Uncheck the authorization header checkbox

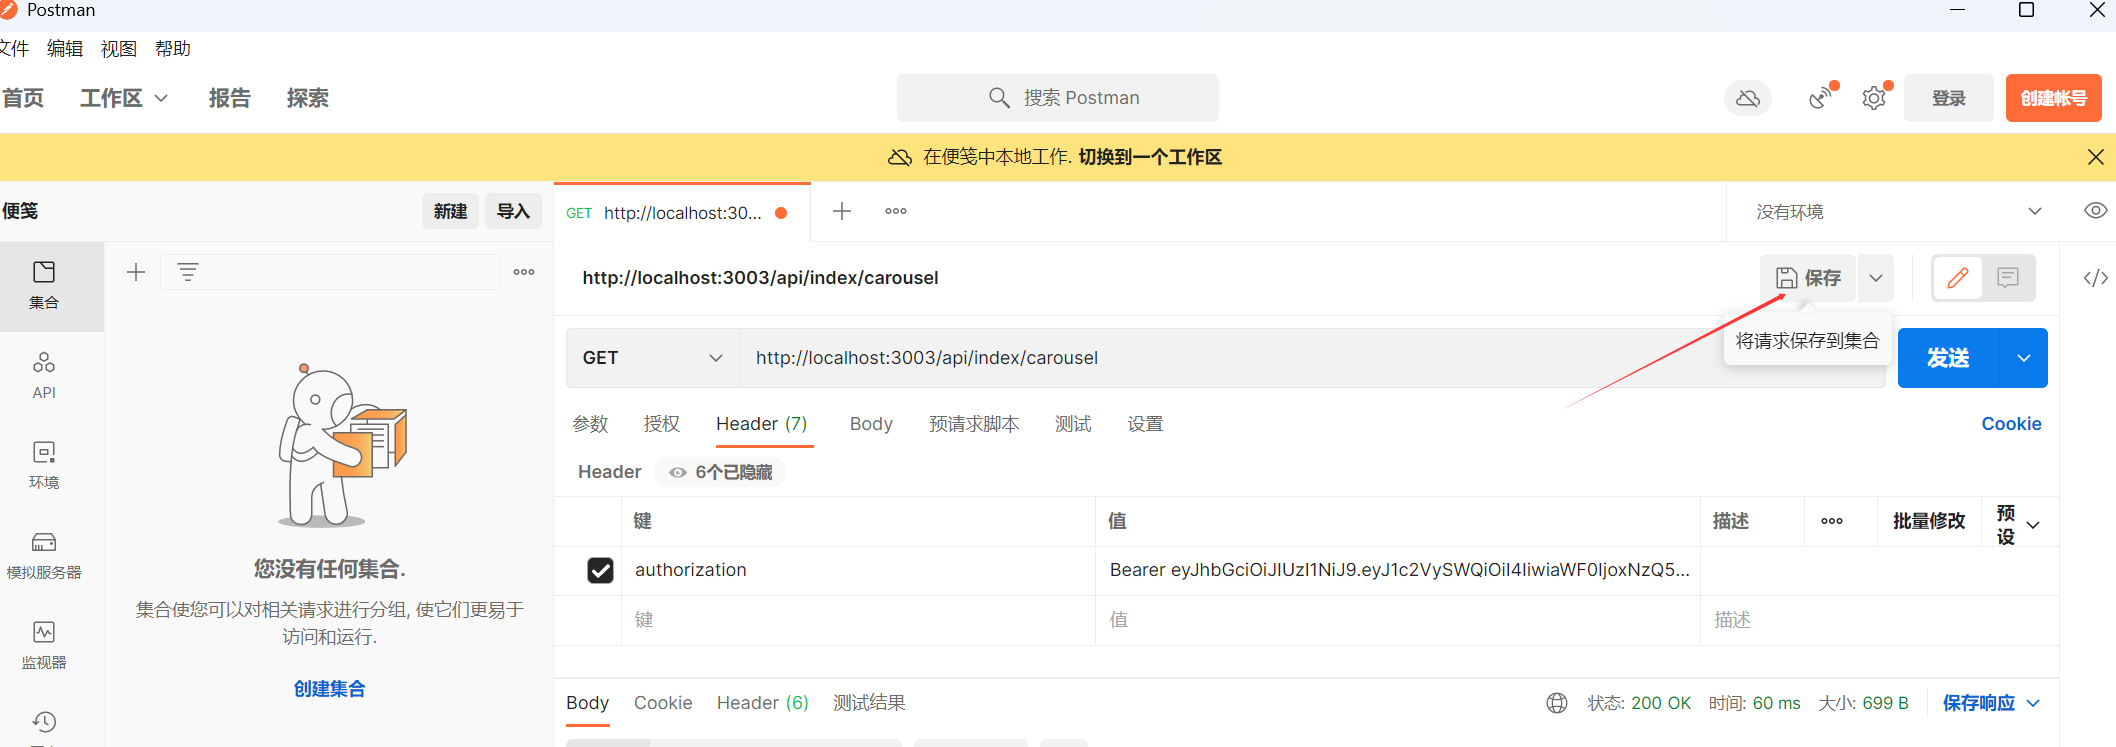click(x=600, y=570)
